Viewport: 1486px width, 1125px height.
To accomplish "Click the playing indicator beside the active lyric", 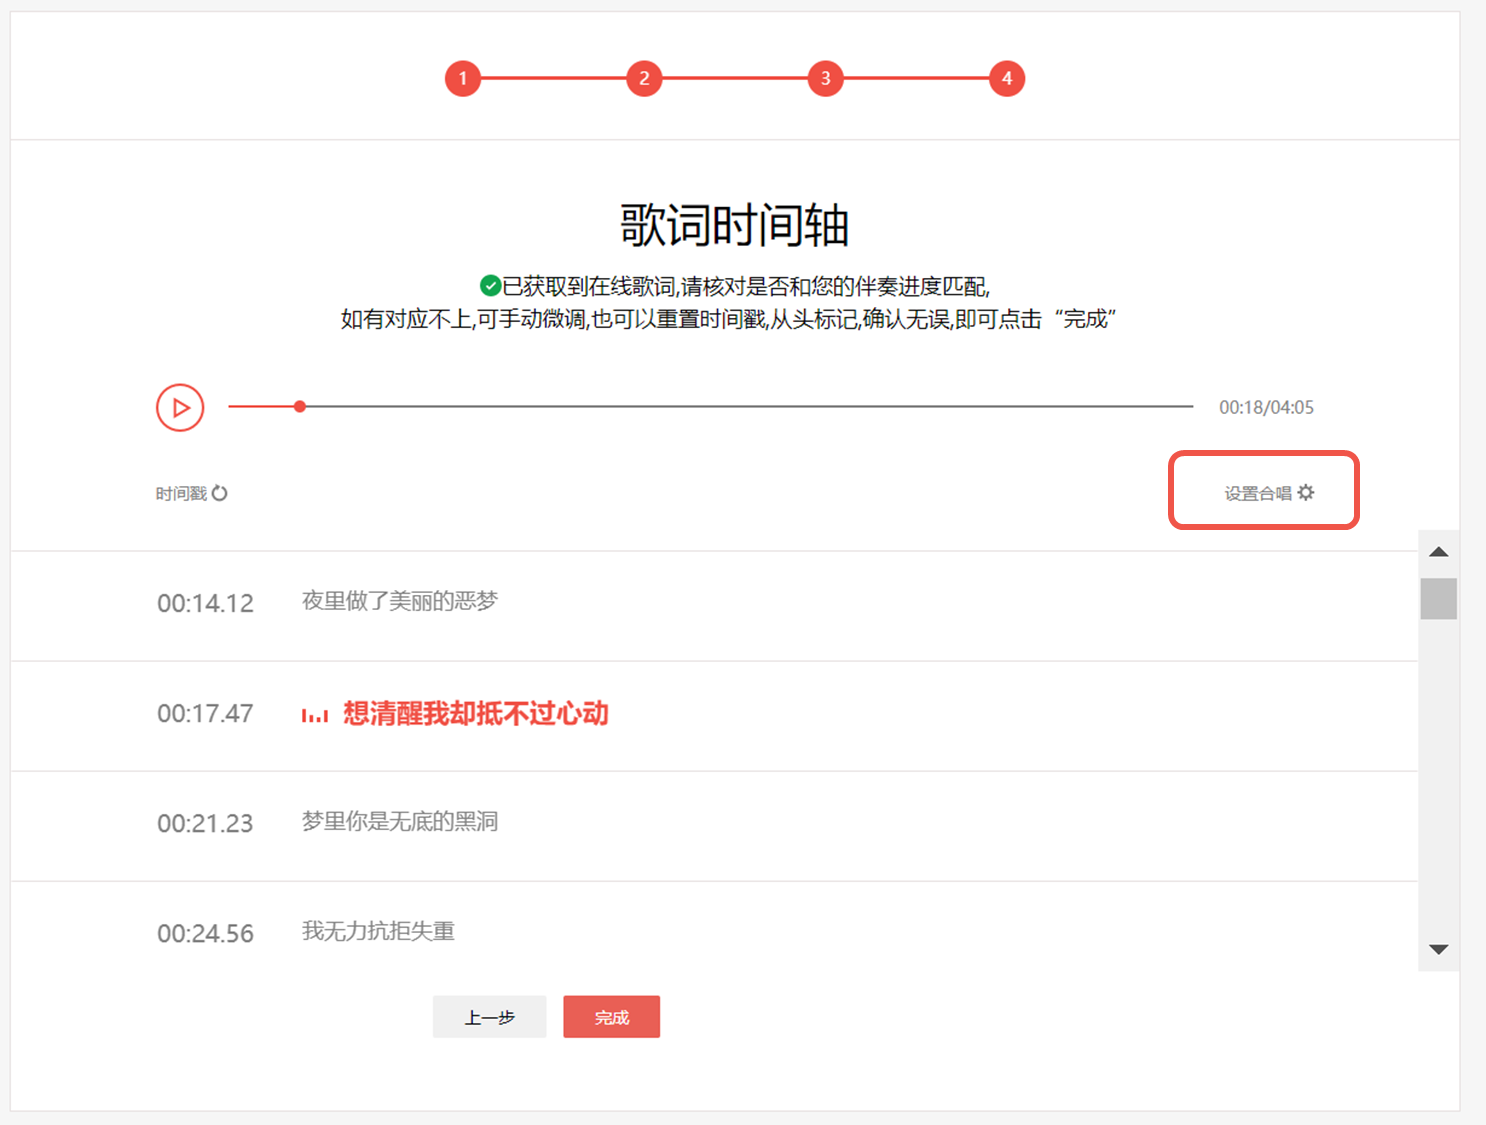I will pyautogui.click(x=315, y=714).
